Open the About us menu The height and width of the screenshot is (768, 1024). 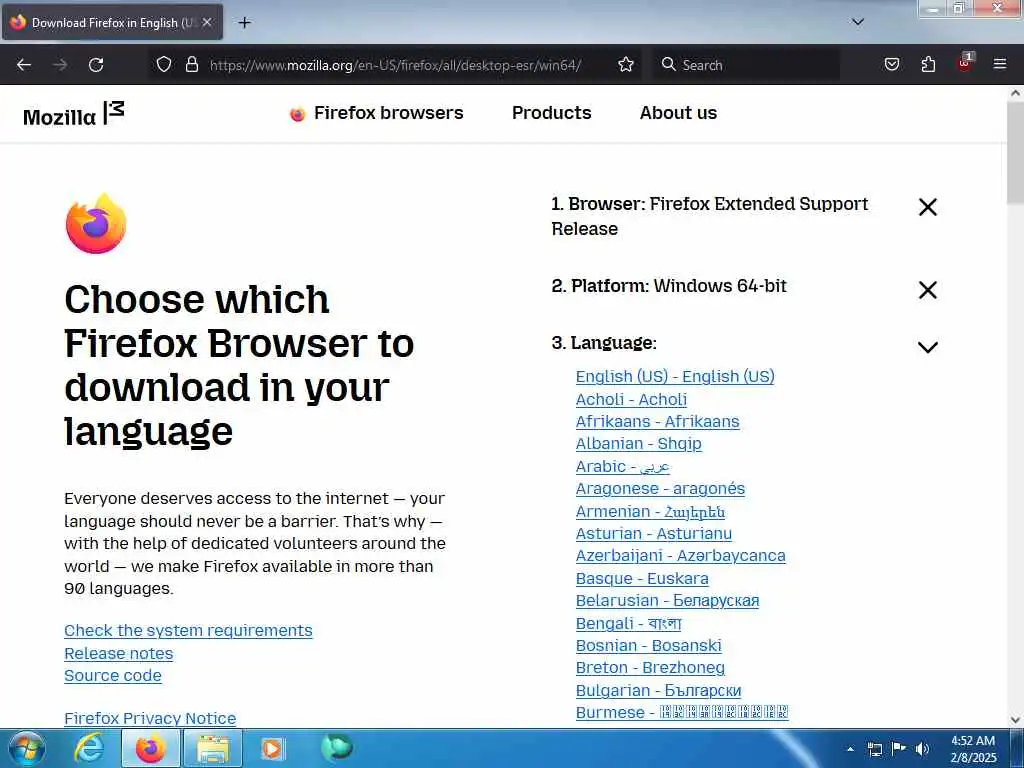click(678, 113)
